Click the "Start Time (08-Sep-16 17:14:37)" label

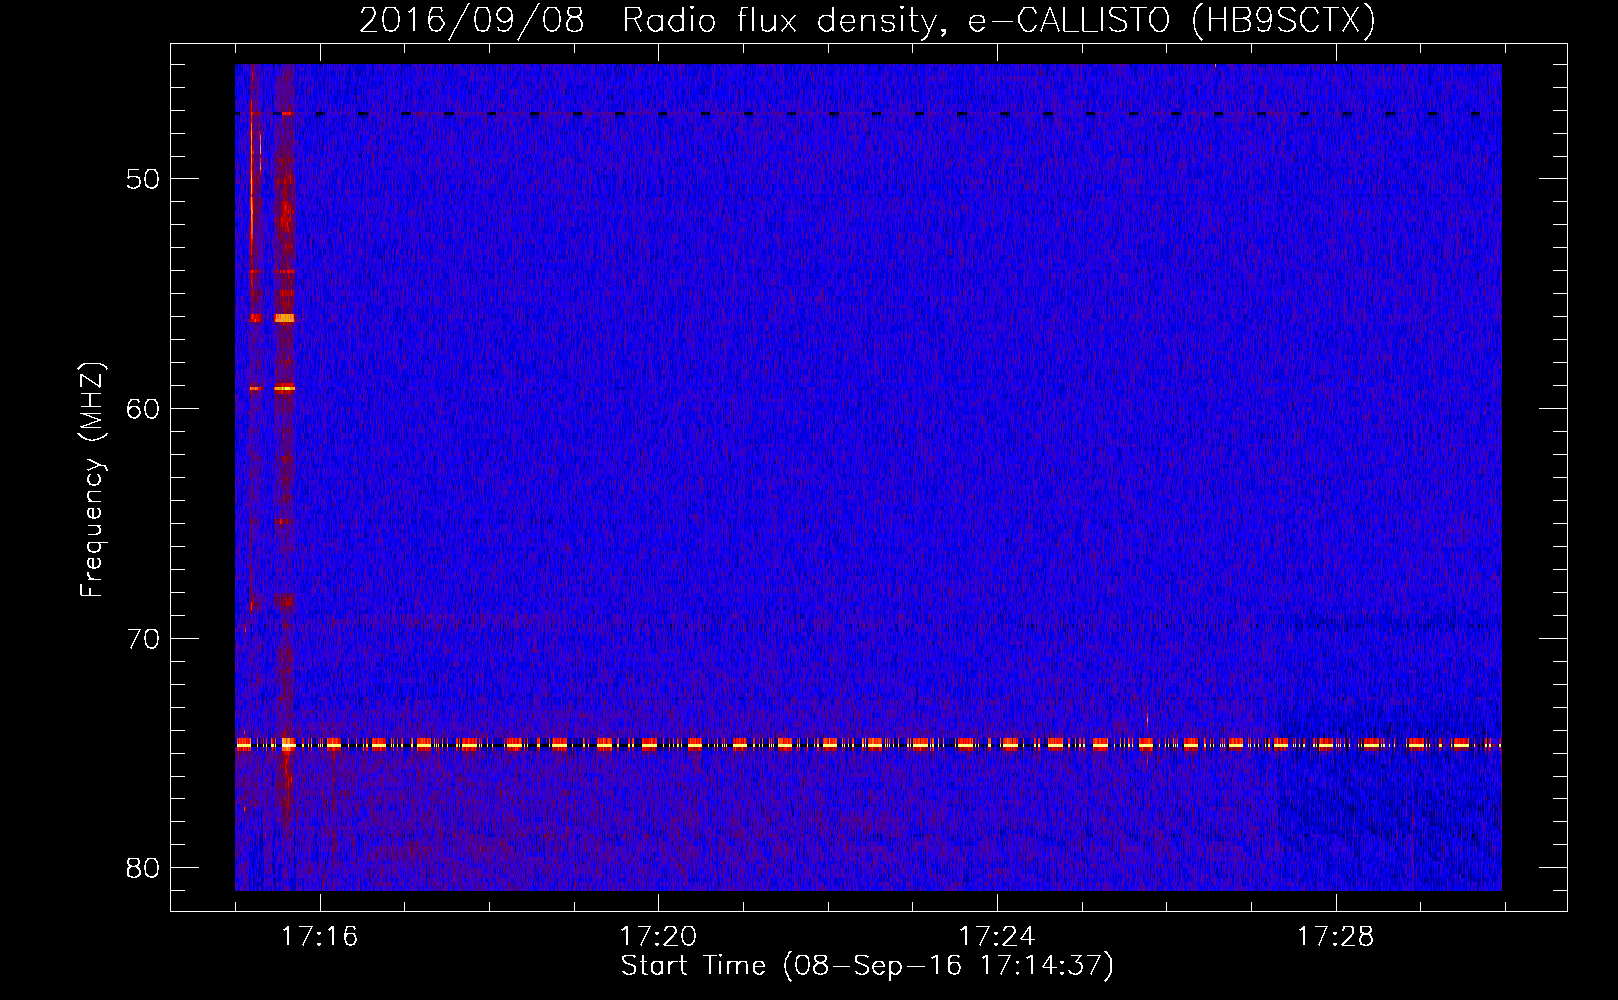pyautogui.click(x=867, y=966)
